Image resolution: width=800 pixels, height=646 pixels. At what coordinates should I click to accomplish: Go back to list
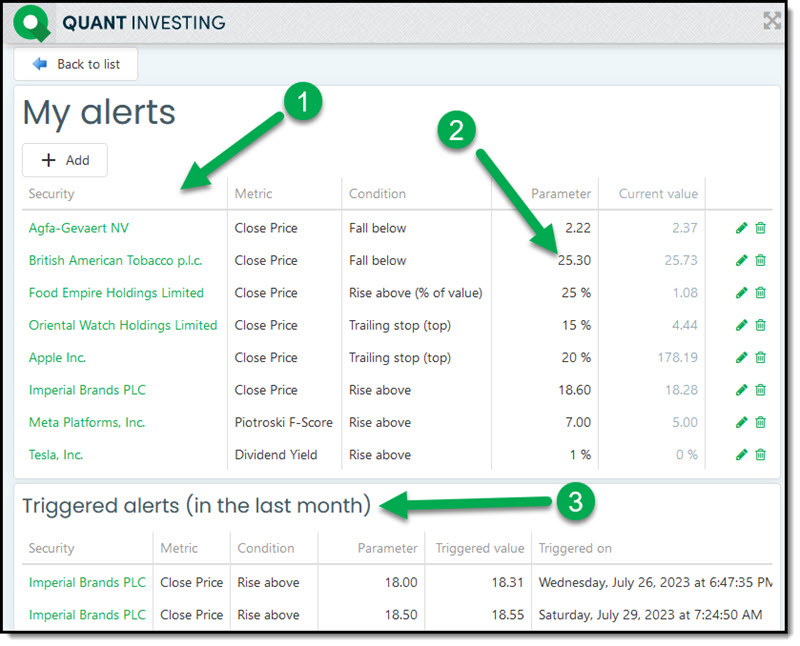coord(76,64)
